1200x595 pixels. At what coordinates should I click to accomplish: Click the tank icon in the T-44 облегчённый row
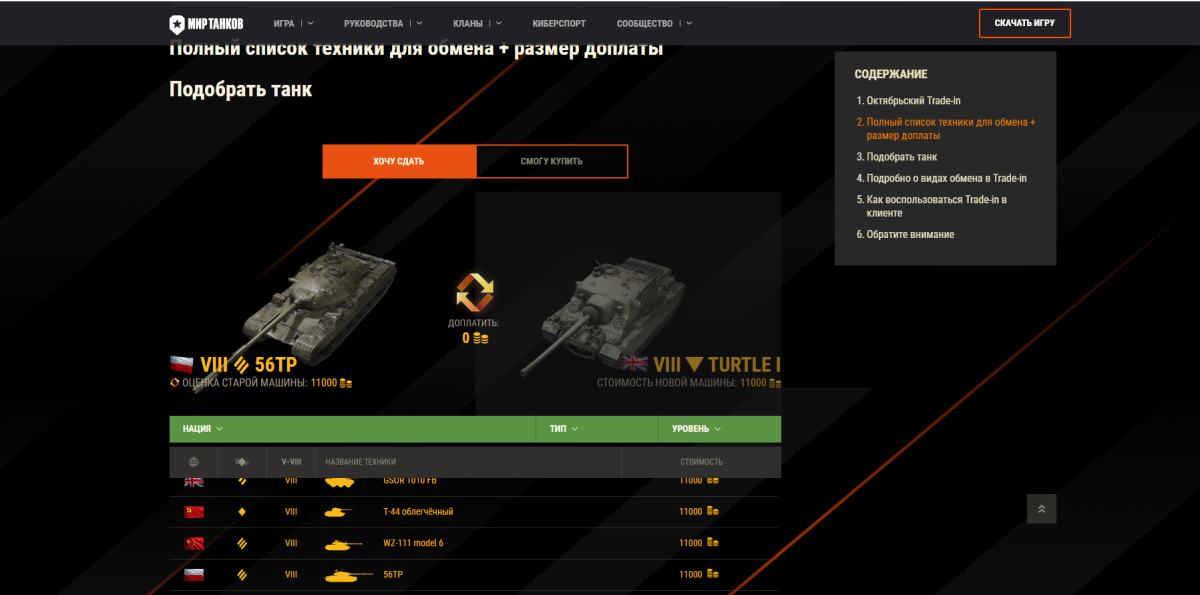tap(338, 512)
